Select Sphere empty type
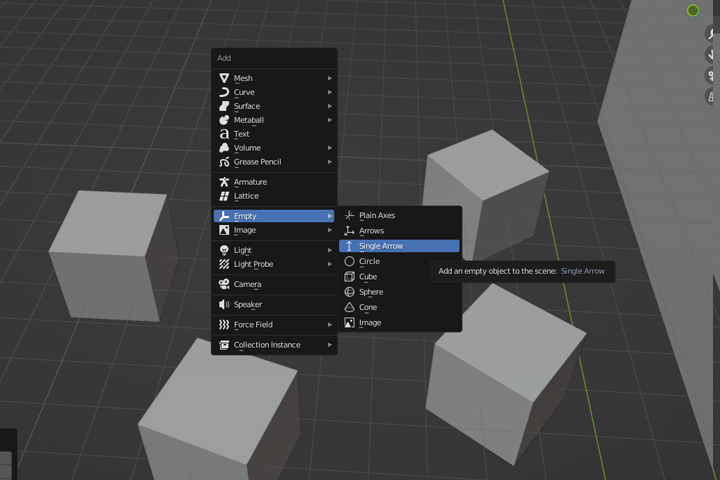This screenshot has width=720, height=480. coord(399,292)
